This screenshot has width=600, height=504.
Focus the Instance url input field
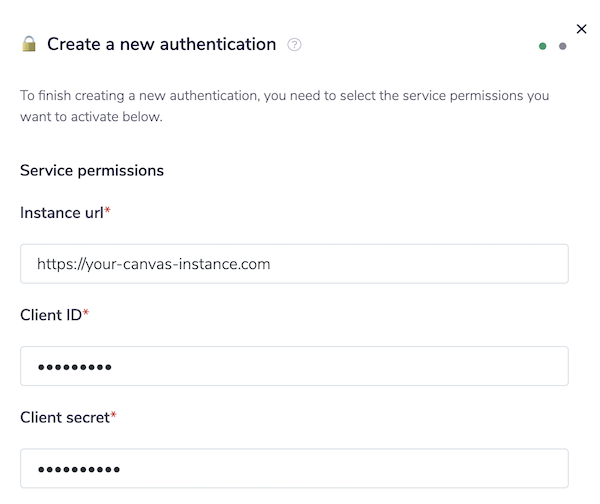pos(294,264)
